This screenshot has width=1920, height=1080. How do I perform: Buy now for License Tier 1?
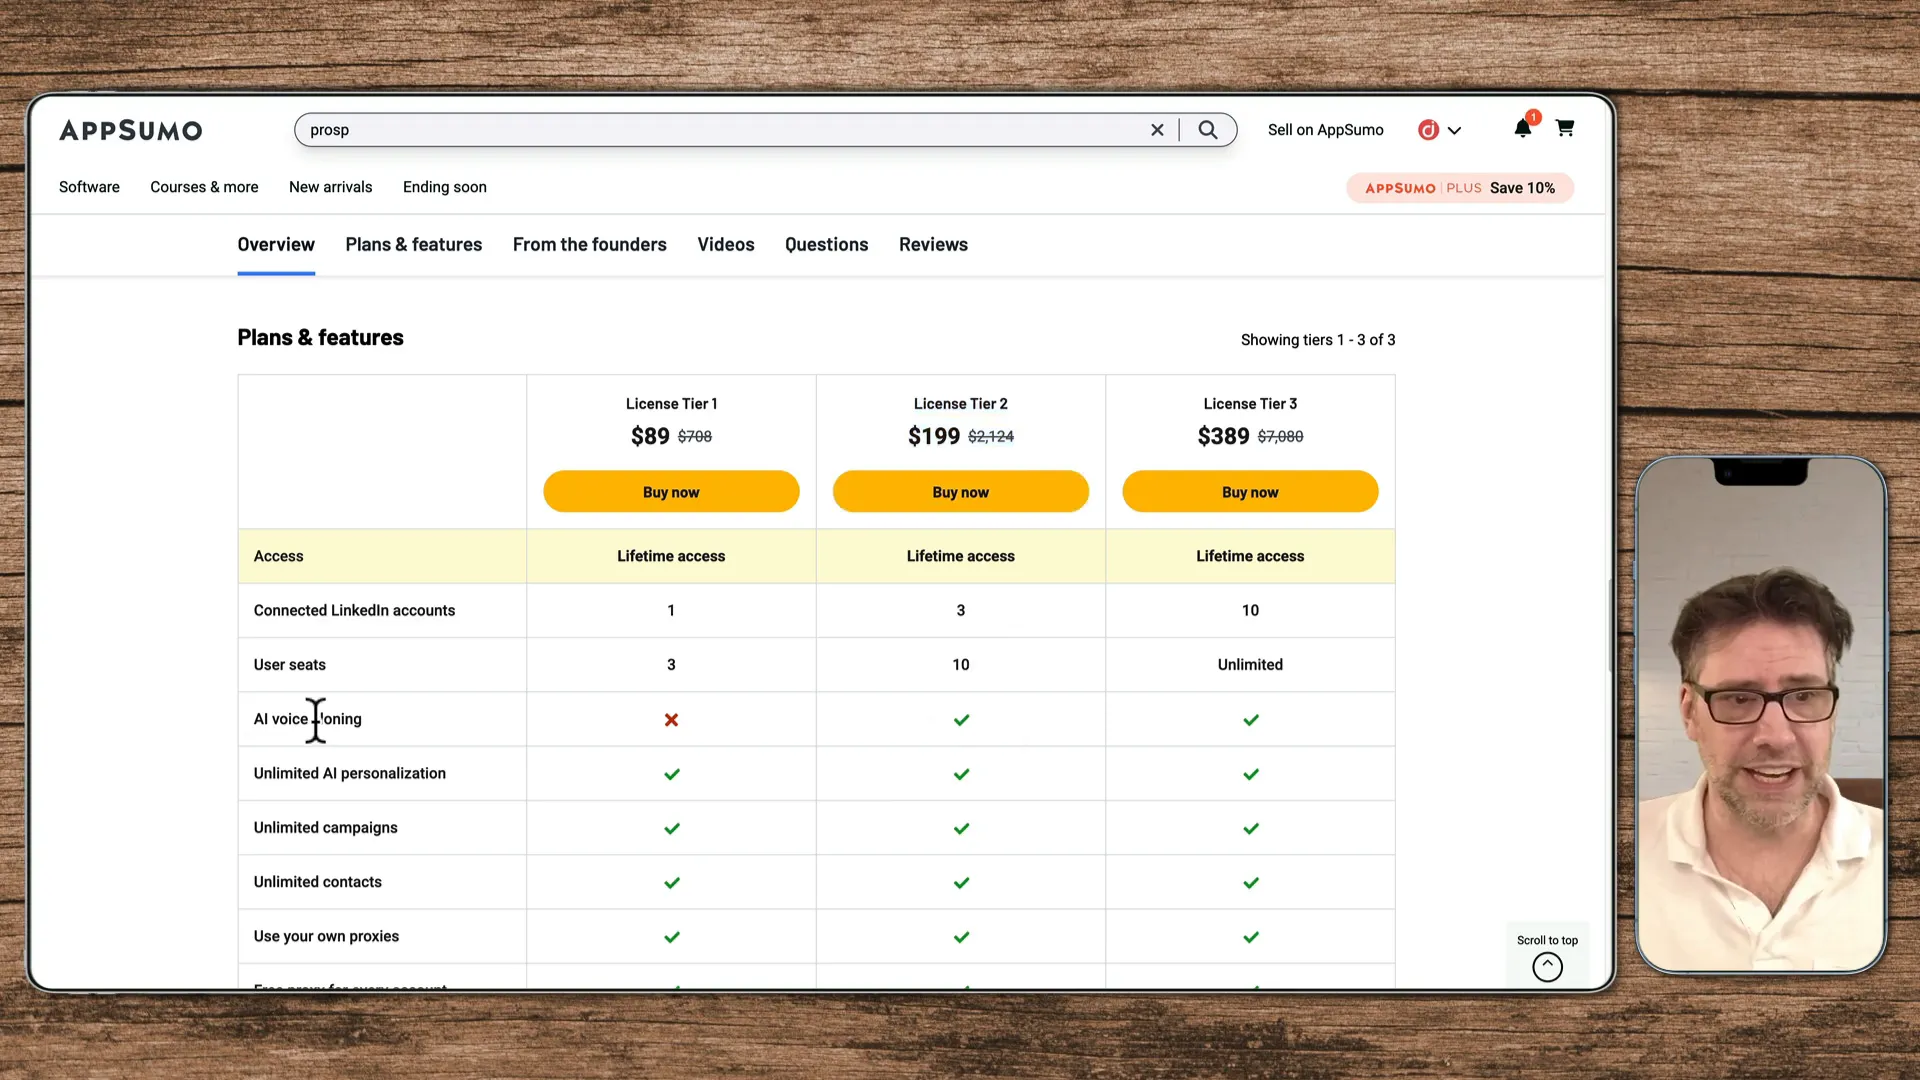(x=671, y=492)
